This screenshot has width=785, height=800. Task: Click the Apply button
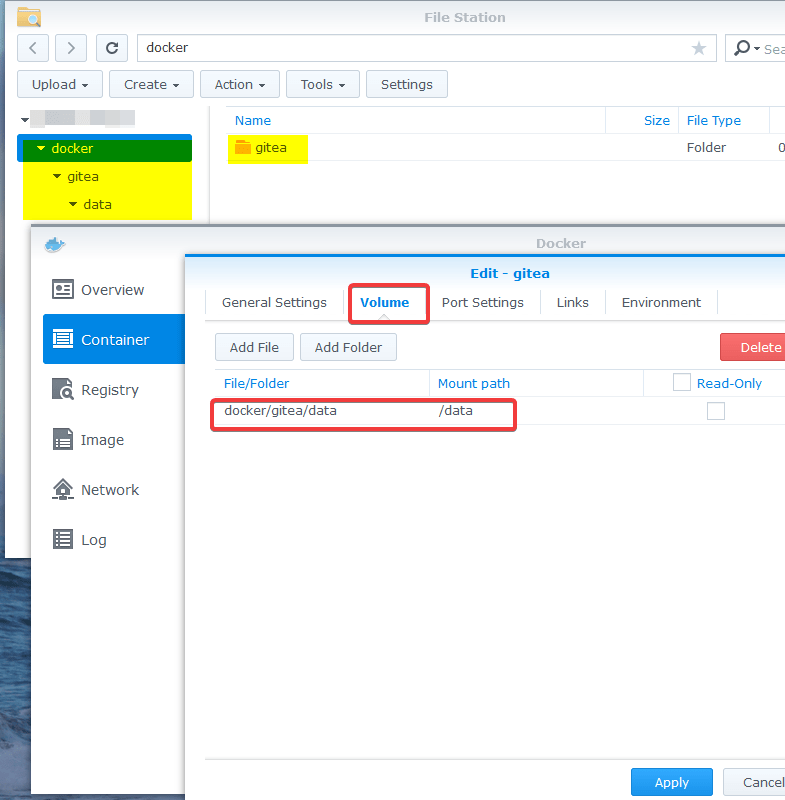click(x=671, y=782)
